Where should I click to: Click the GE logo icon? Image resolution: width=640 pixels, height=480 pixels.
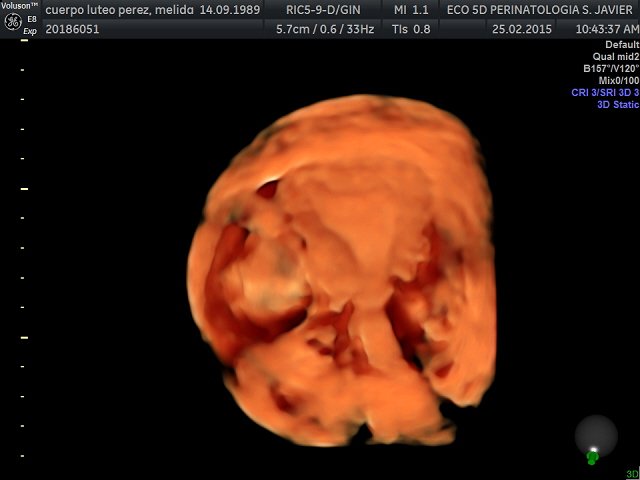pos(12,22)
